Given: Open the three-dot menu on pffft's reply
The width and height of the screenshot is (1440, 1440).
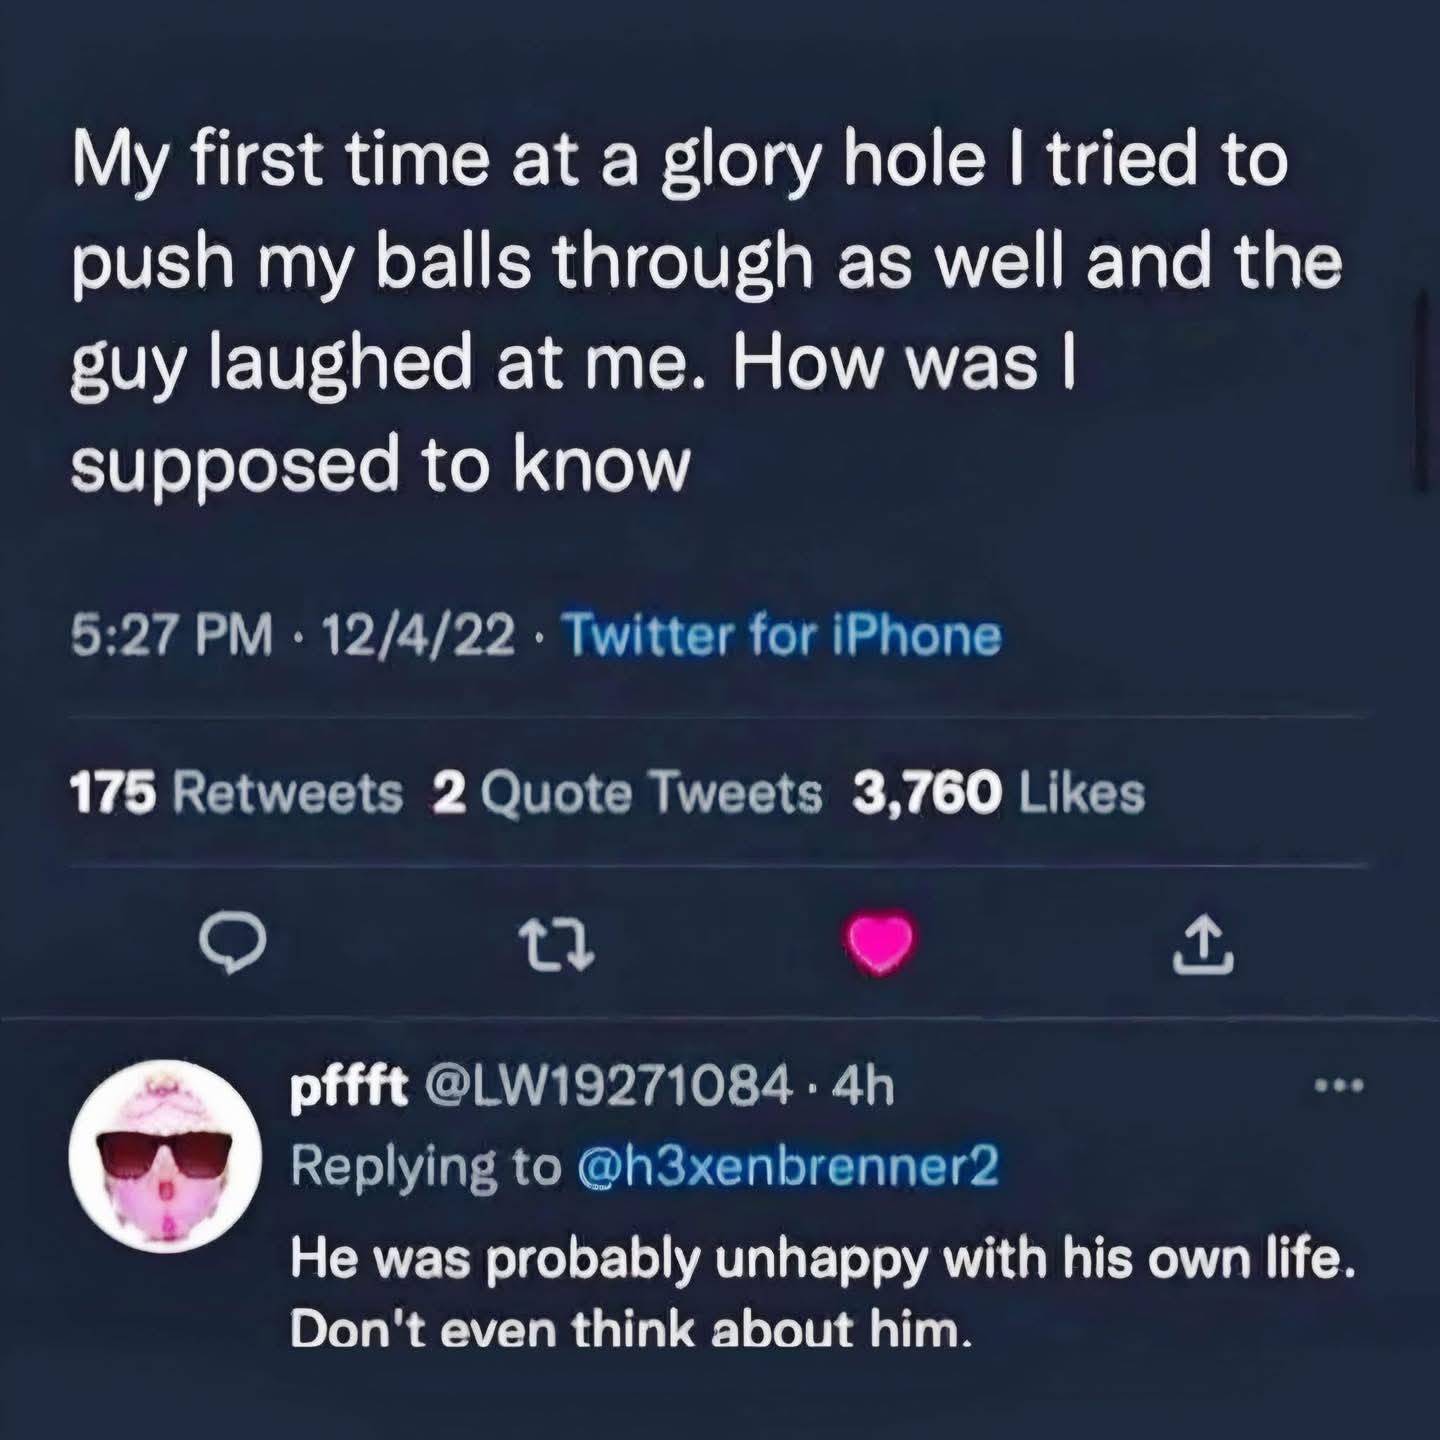Looking at the screenshot, I should coord(1338,1084).
